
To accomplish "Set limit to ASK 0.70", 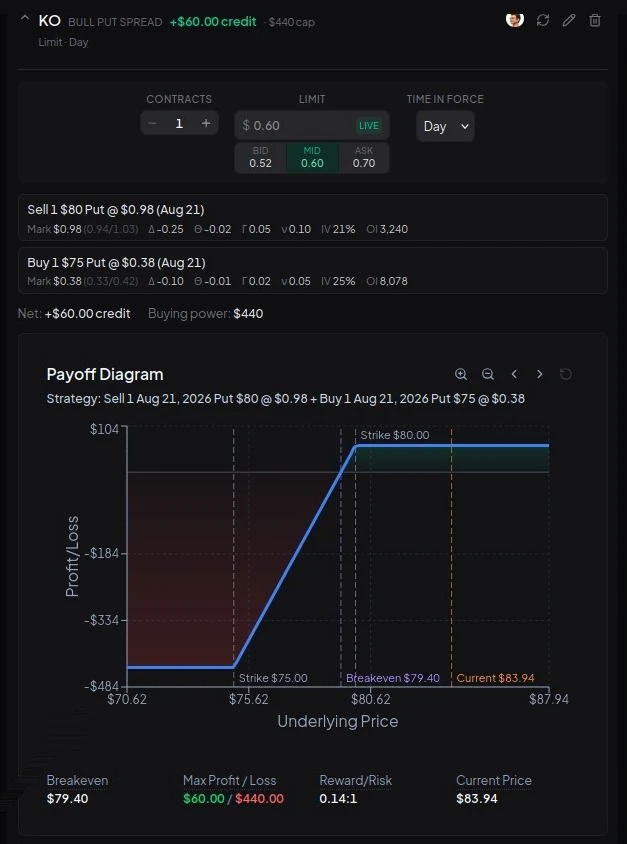I will (x=364, y=158).
